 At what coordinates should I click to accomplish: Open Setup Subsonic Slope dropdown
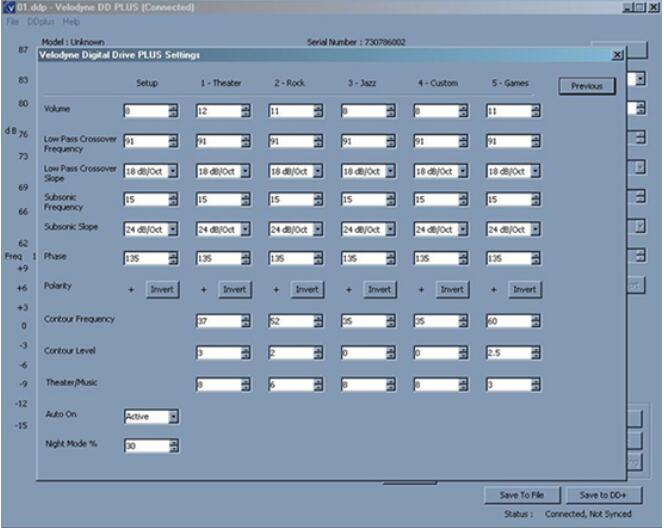click(x=173, y=229)
